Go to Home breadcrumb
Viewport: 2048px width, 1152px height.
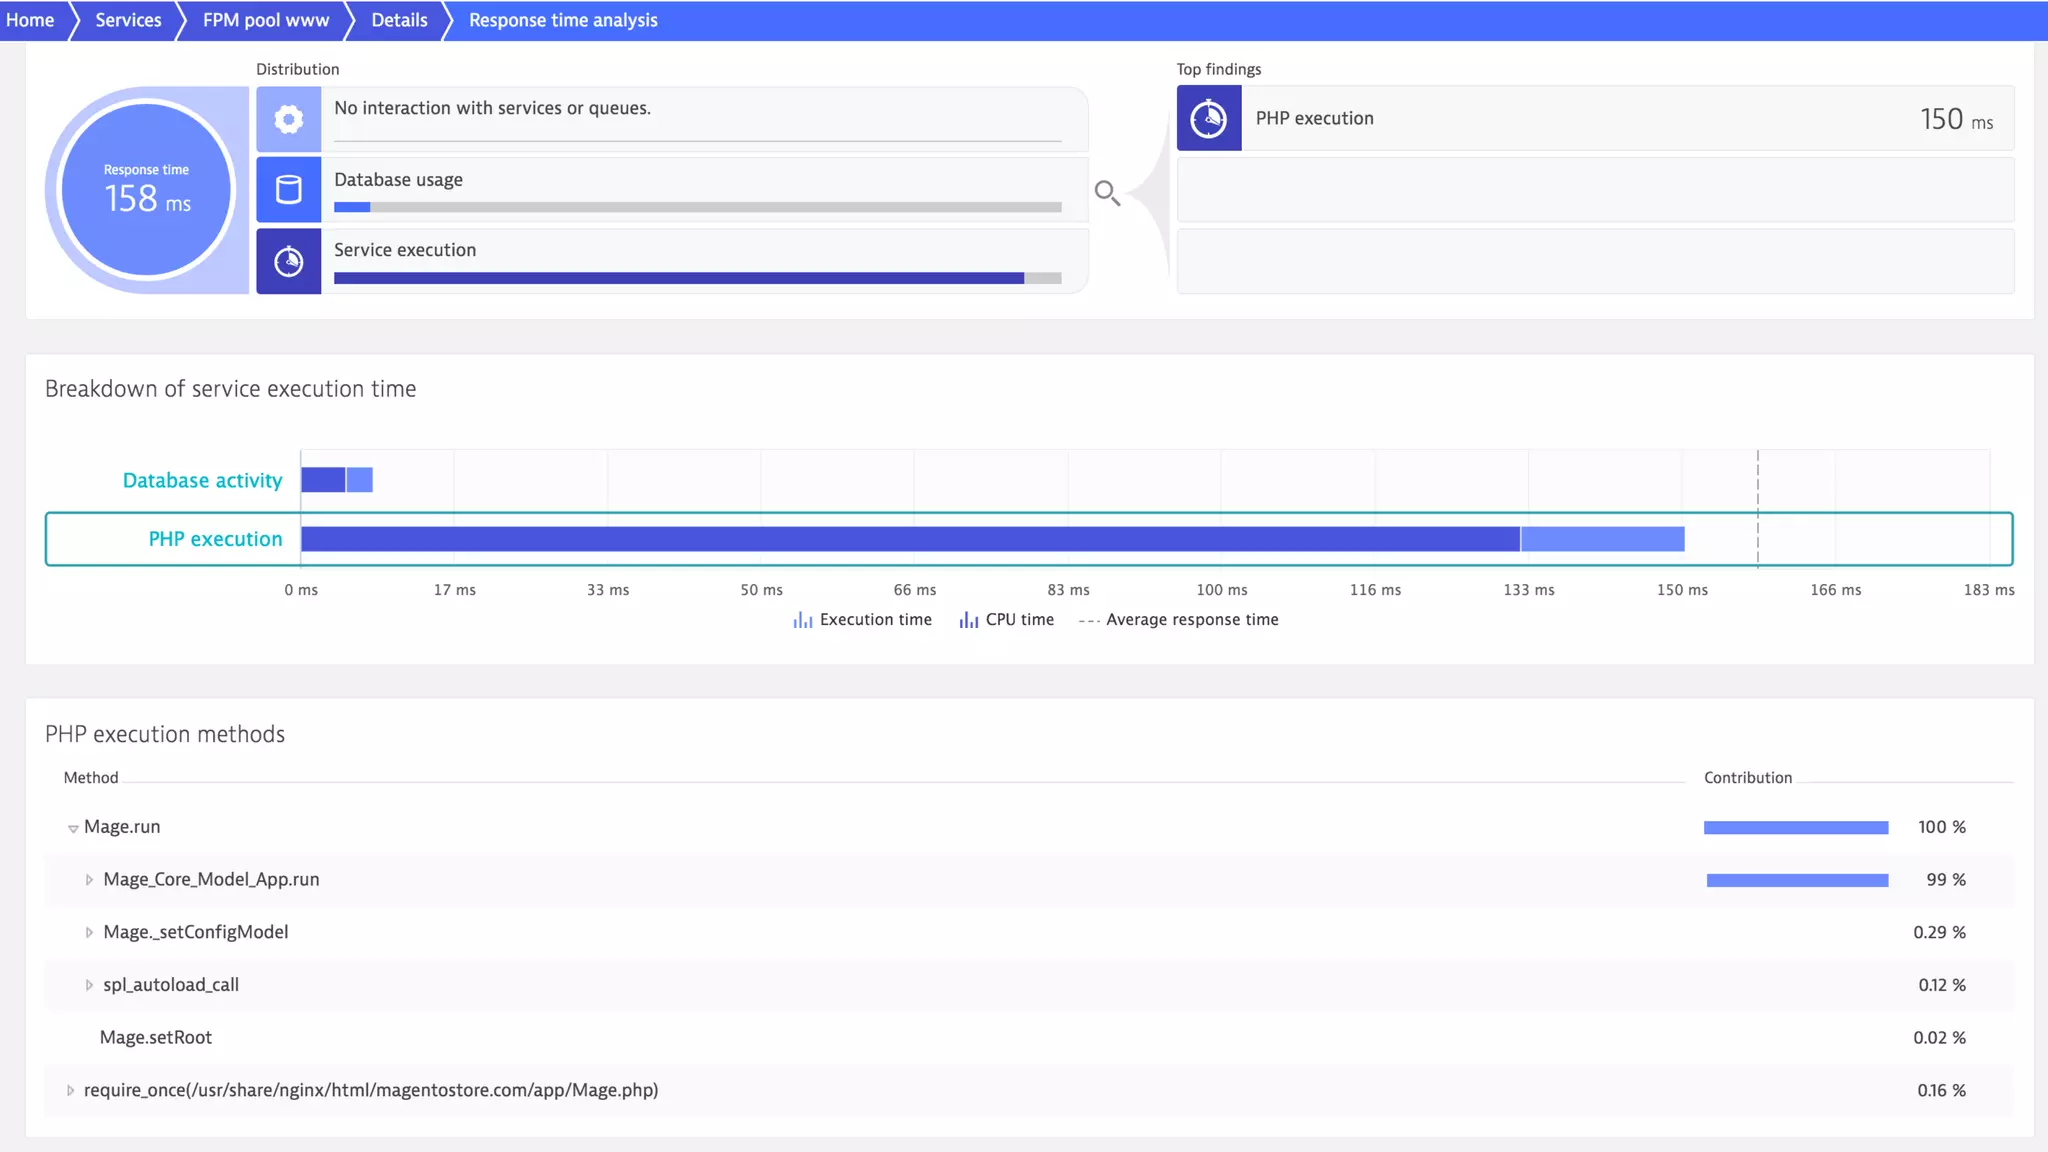coord(30,20)
